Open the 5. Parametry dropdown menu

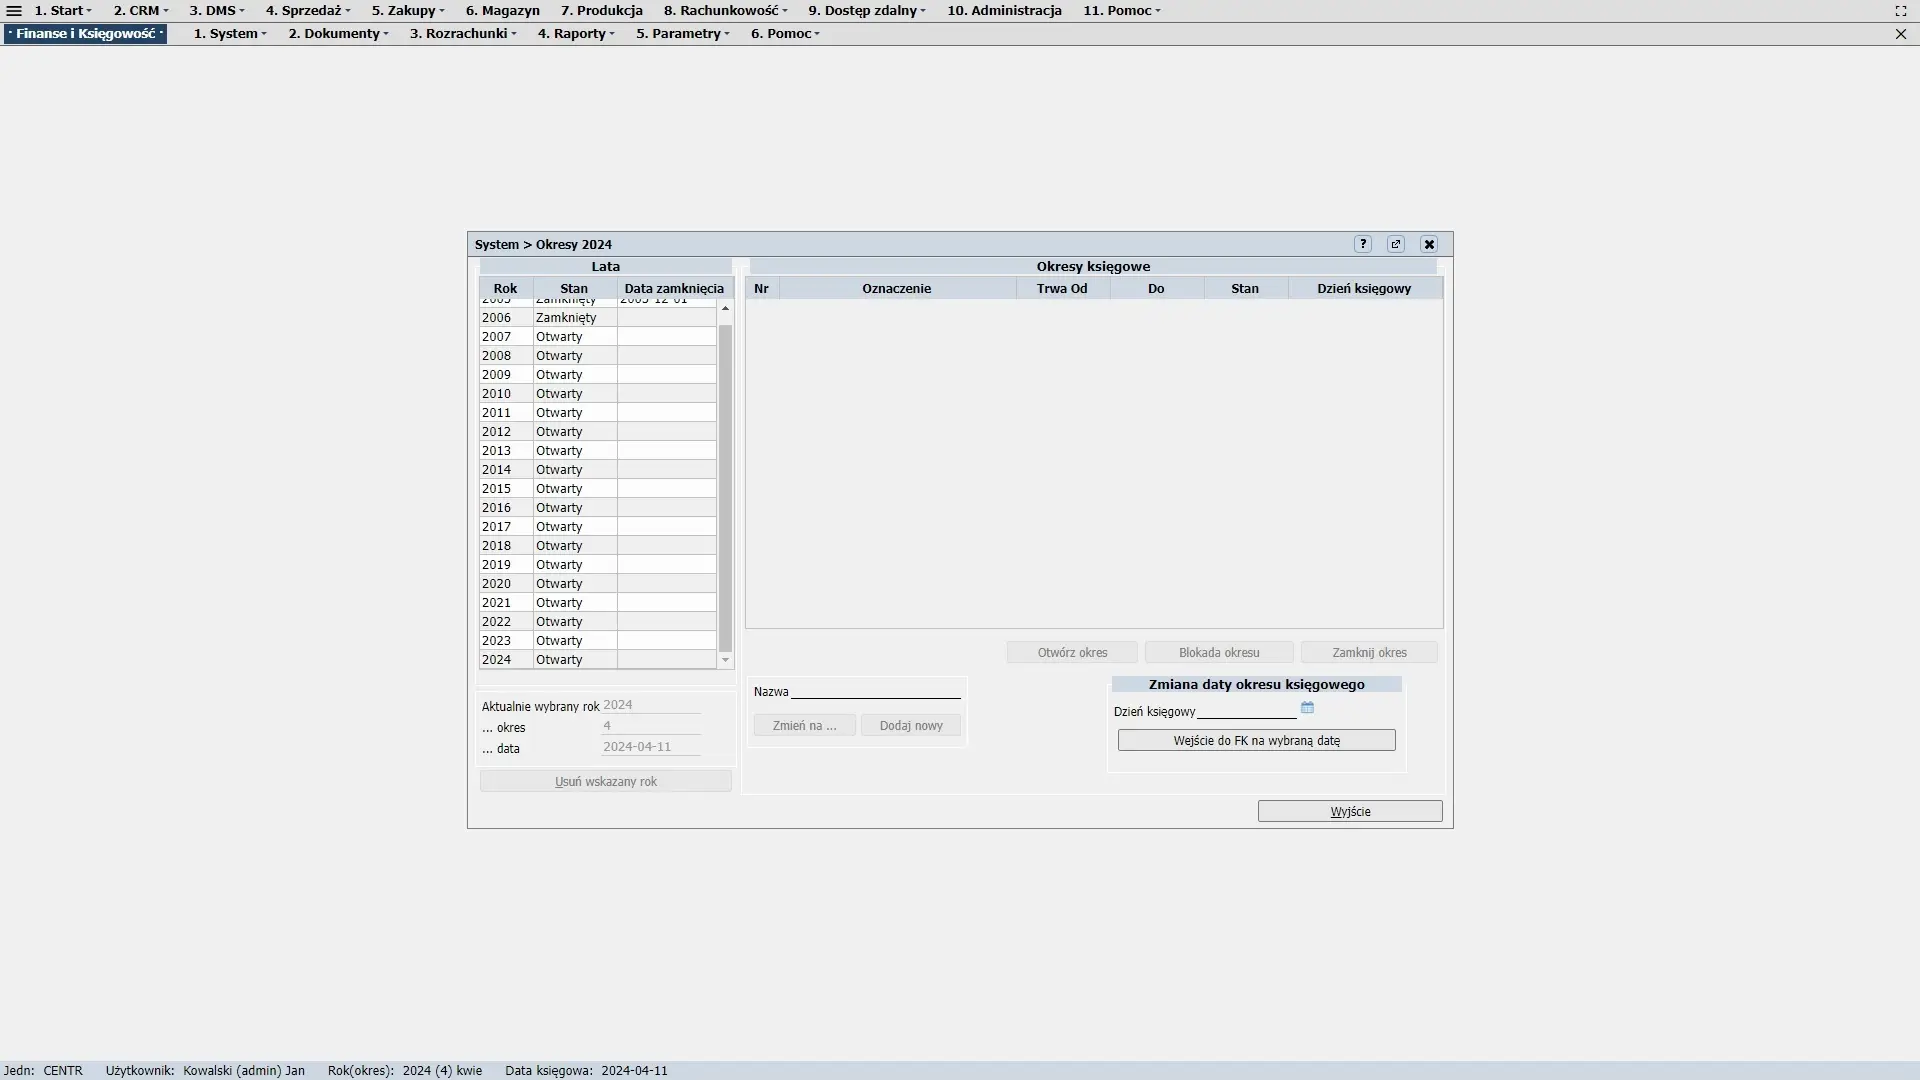[x=683, y=34]
